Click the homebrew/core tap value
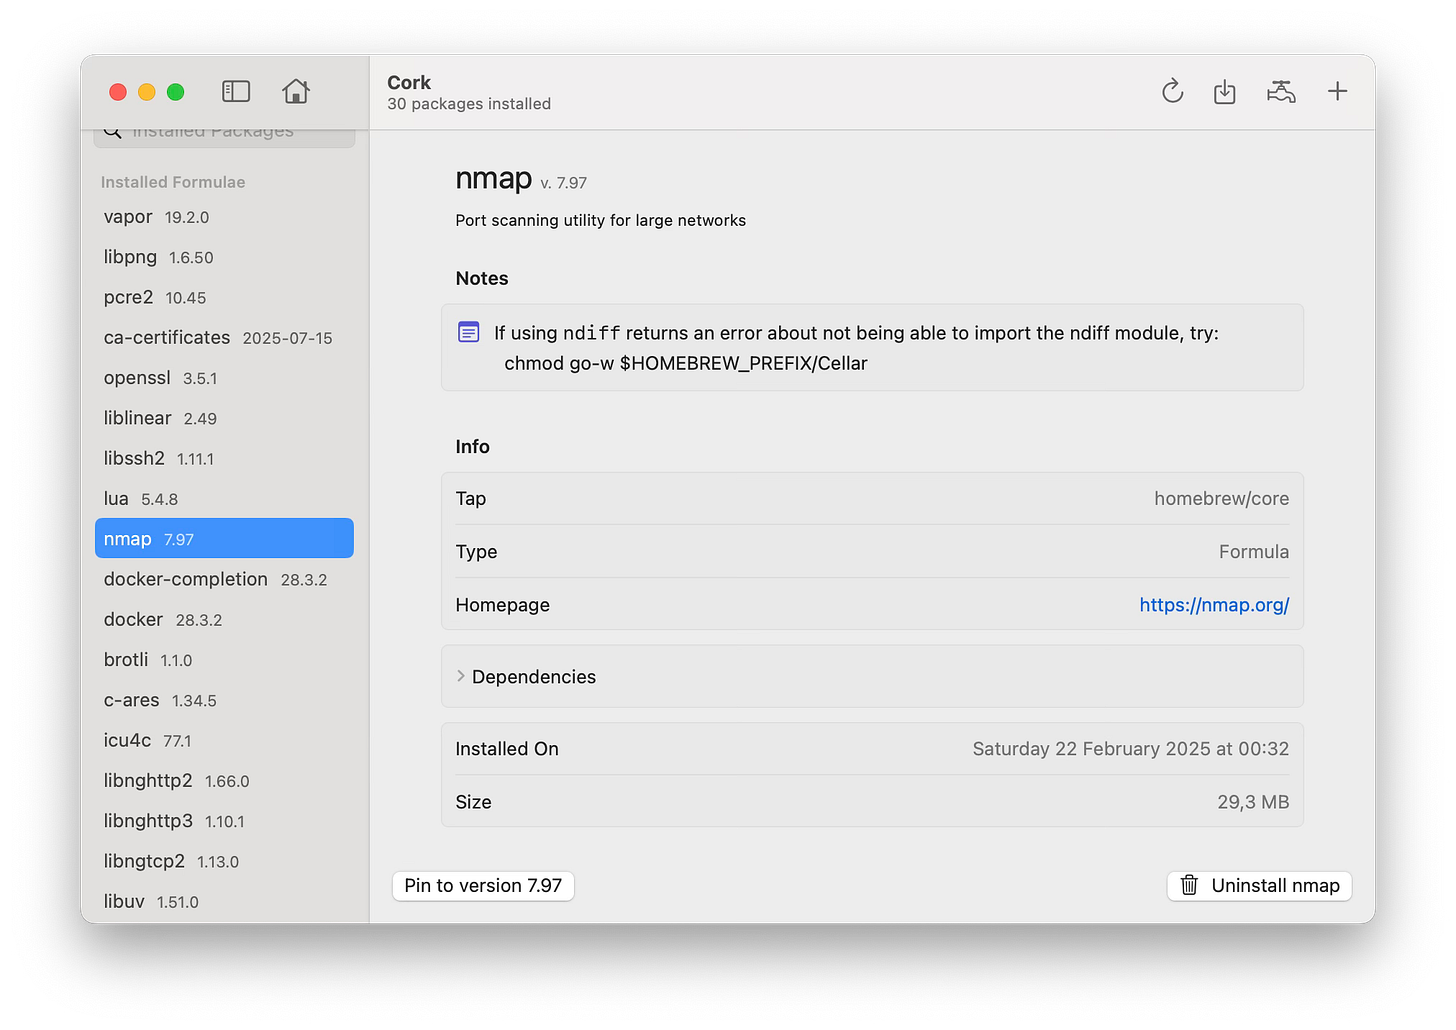 point(1221,498)
